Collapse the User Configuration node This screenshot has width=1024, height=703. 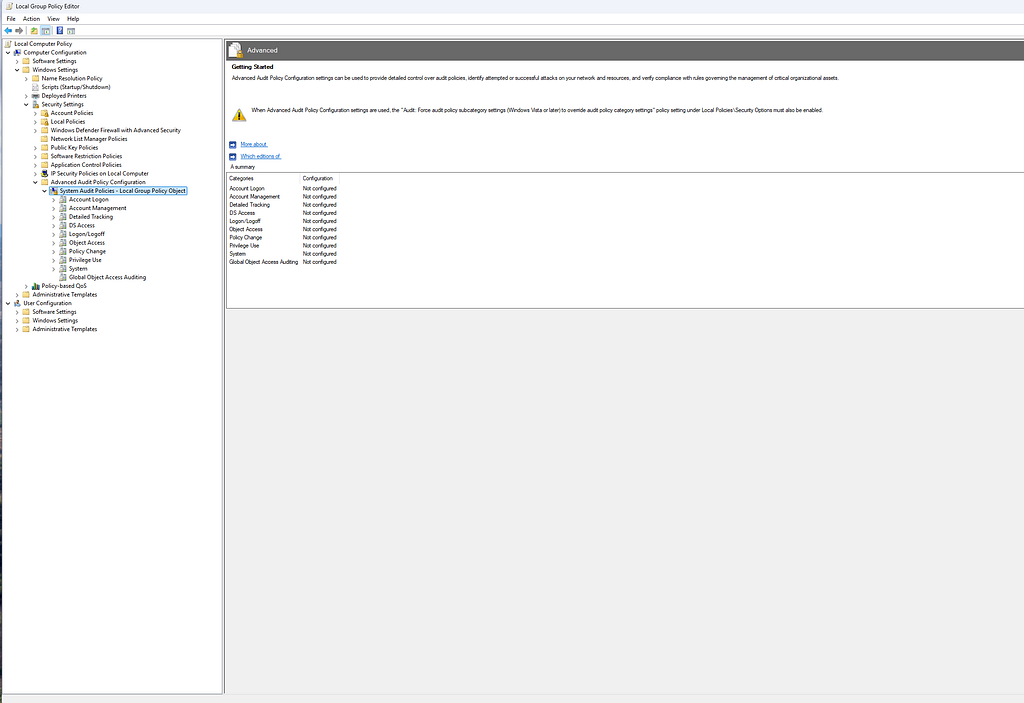(x=8, y=303)
